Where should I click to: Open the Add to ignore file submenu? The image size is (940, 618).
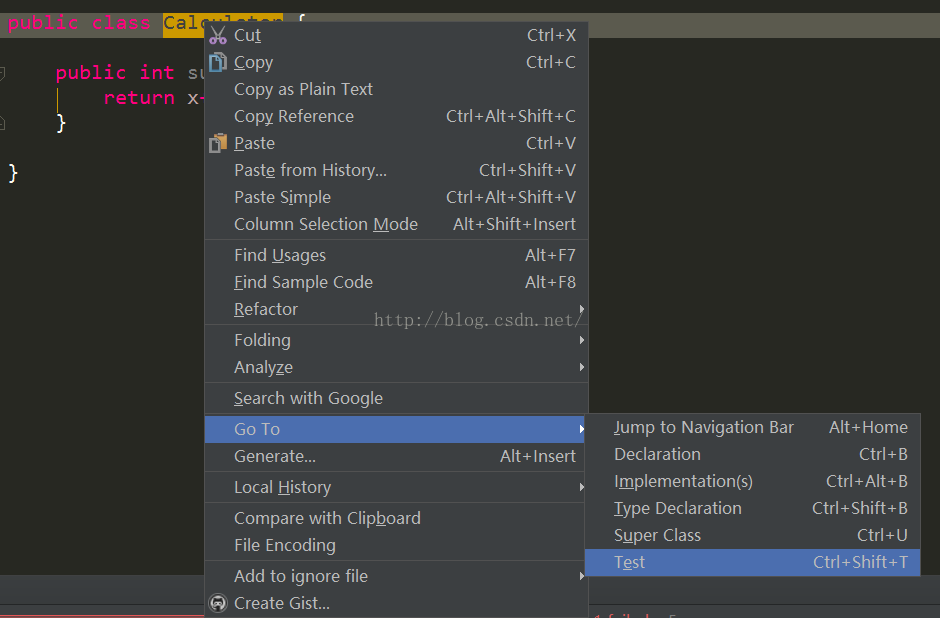coord(301,576)
